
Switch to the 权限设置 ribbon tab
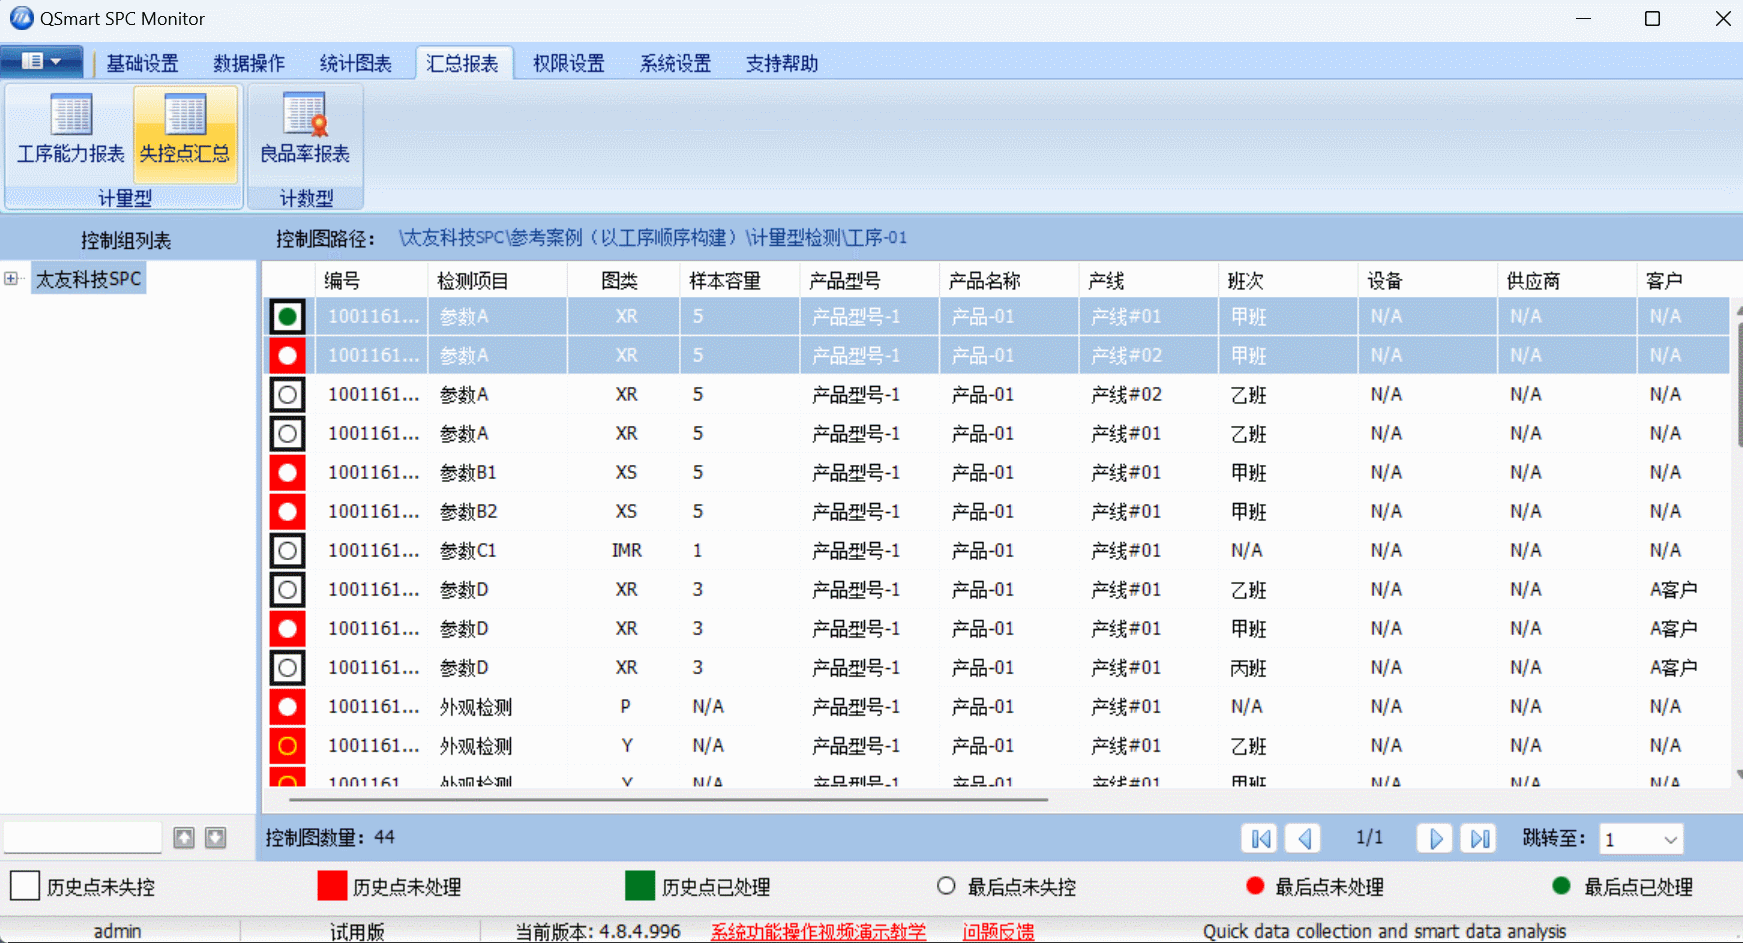pos(566,62)
